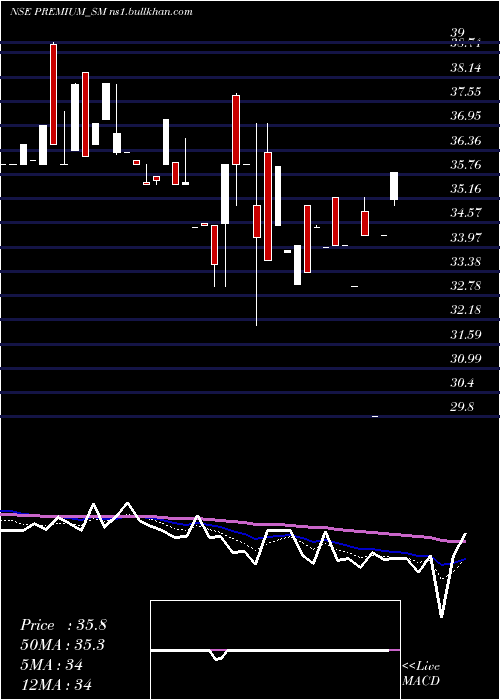
Task: Click the 30.4 price axis label
Action: click(x=463, y=383)
